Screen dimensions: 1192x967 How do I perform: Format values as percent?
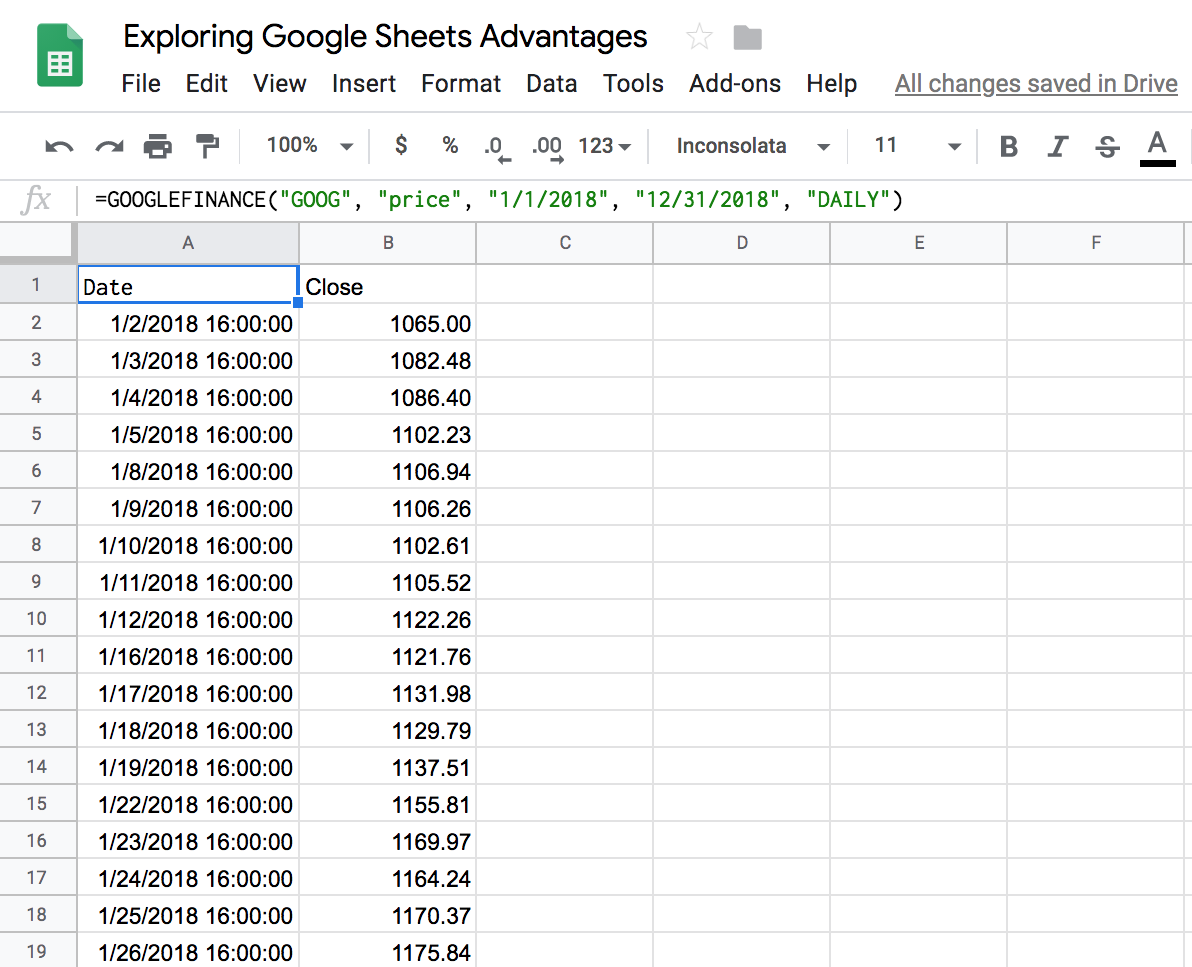[449, 145]
